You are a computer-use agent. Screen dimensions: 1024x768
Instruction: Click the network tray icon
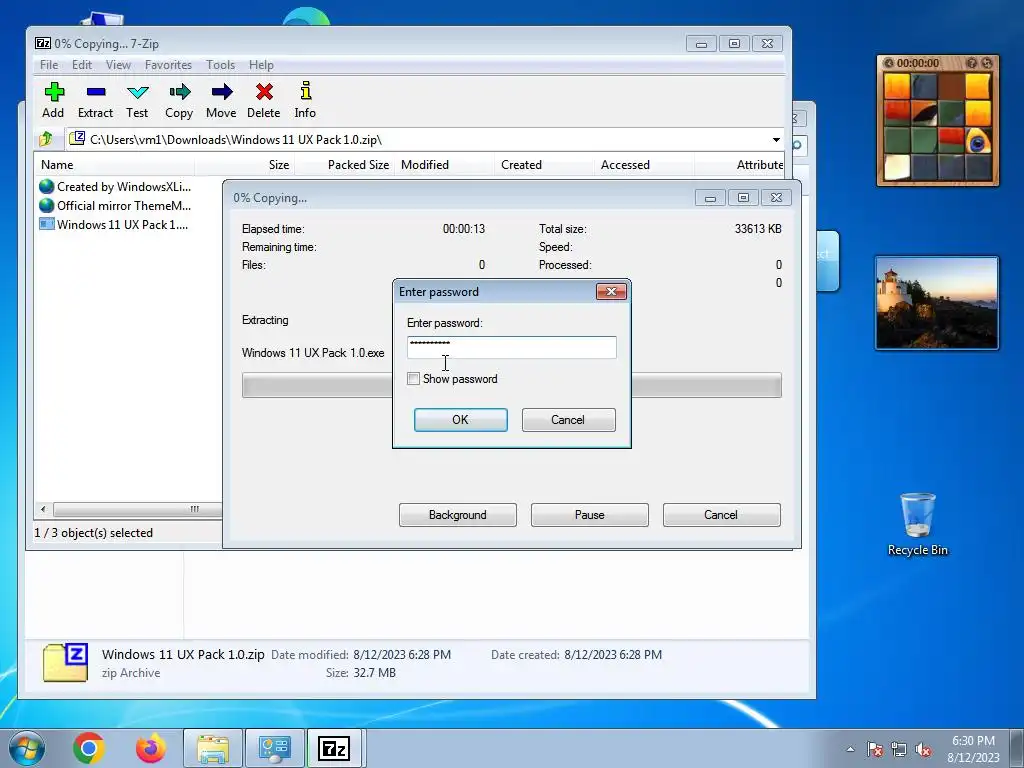pos(899,749)
